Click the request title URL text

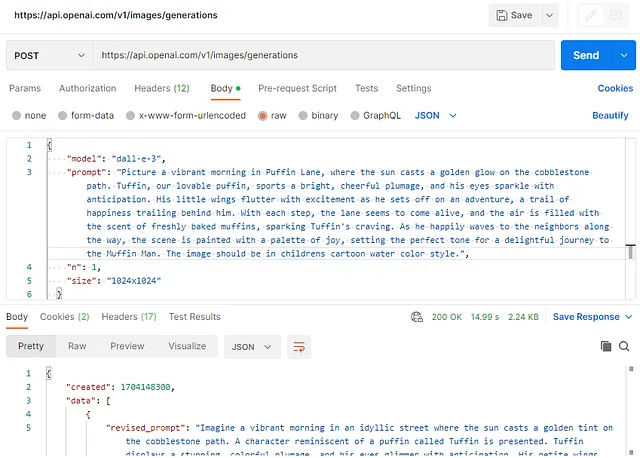pos(116,15)
